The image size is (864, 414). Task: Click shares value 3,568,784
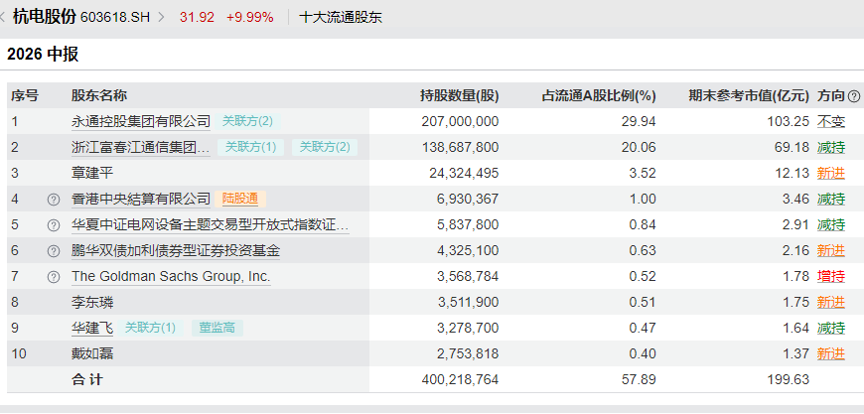[468, 277]
